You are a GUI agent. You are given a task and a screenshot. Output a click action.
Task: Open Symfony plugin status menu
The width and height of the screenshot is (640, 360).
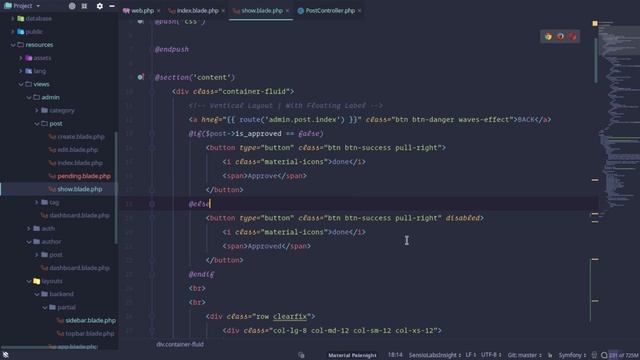point(572,355)
